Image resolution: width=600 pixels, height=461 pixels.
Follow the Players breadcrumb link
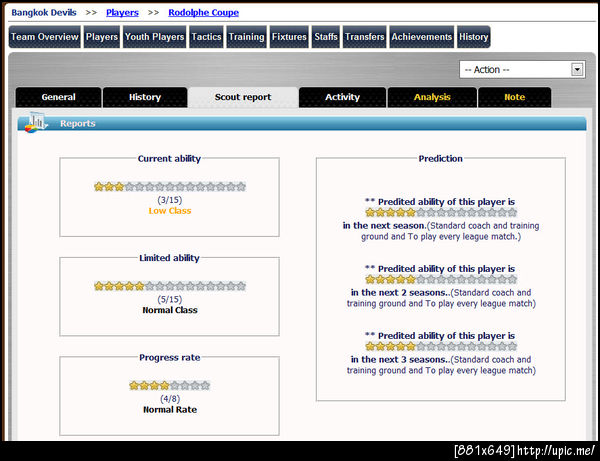(x=122, y=13)
